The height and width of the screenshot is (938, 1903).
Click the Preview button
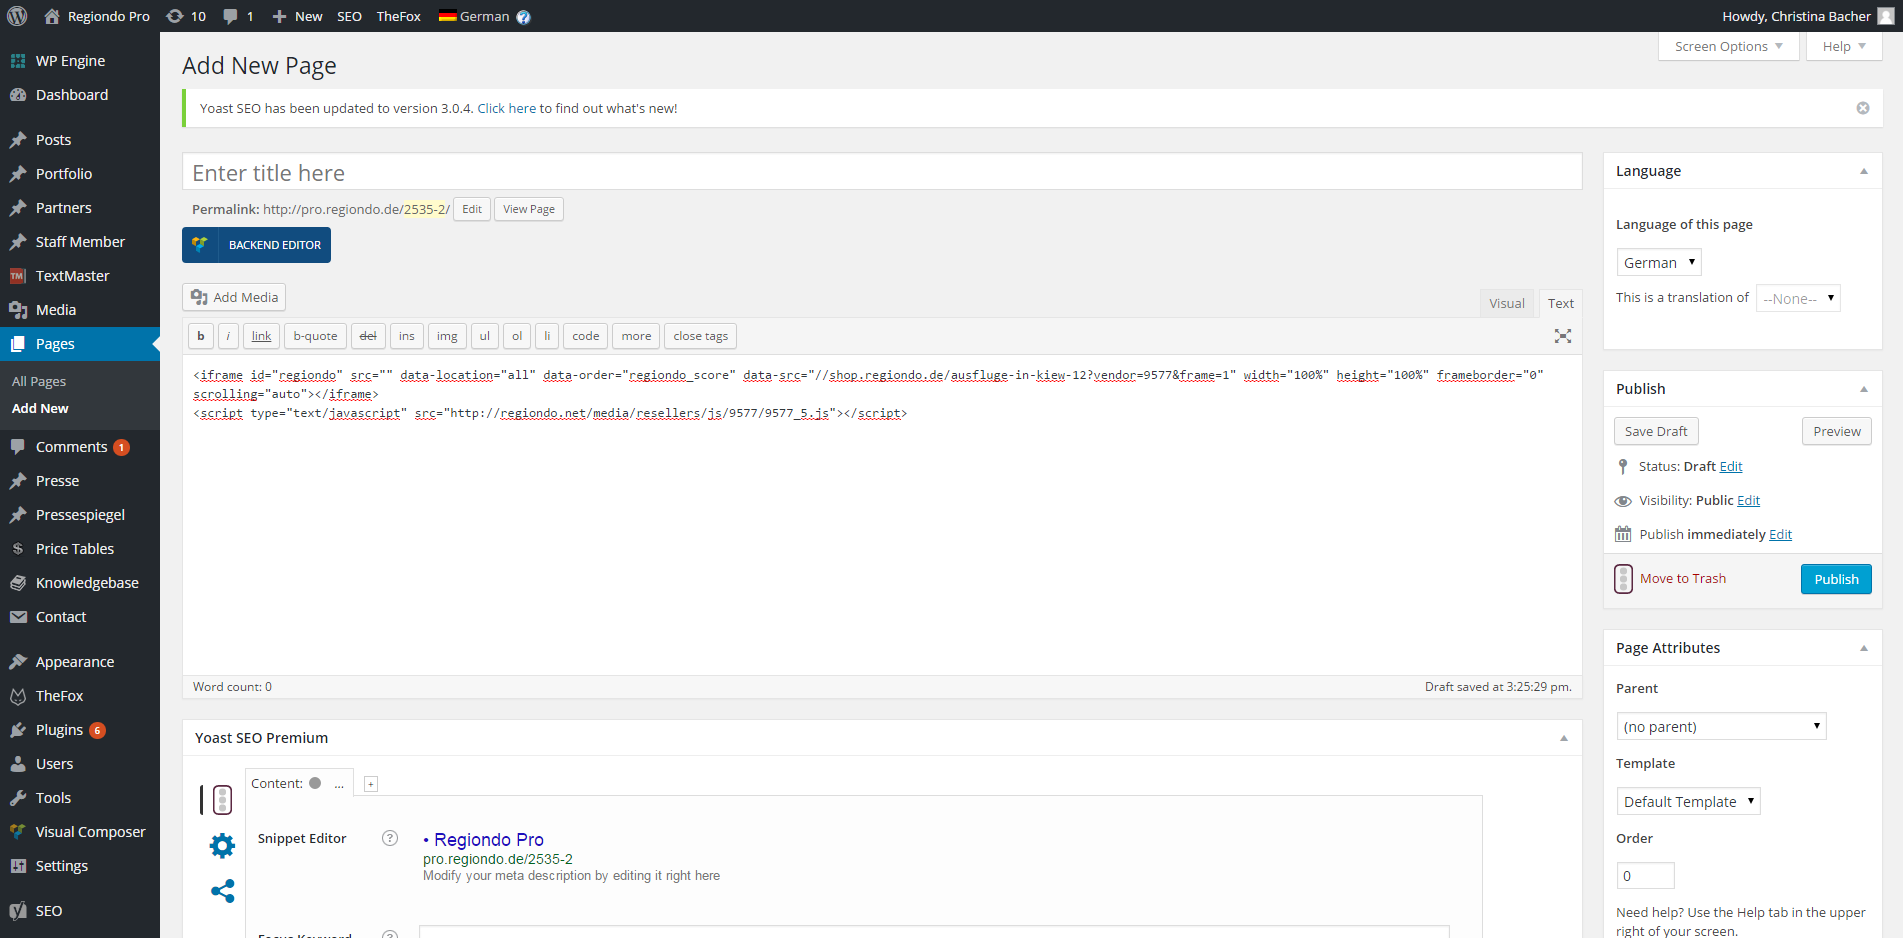click(x=1837, y=431)
